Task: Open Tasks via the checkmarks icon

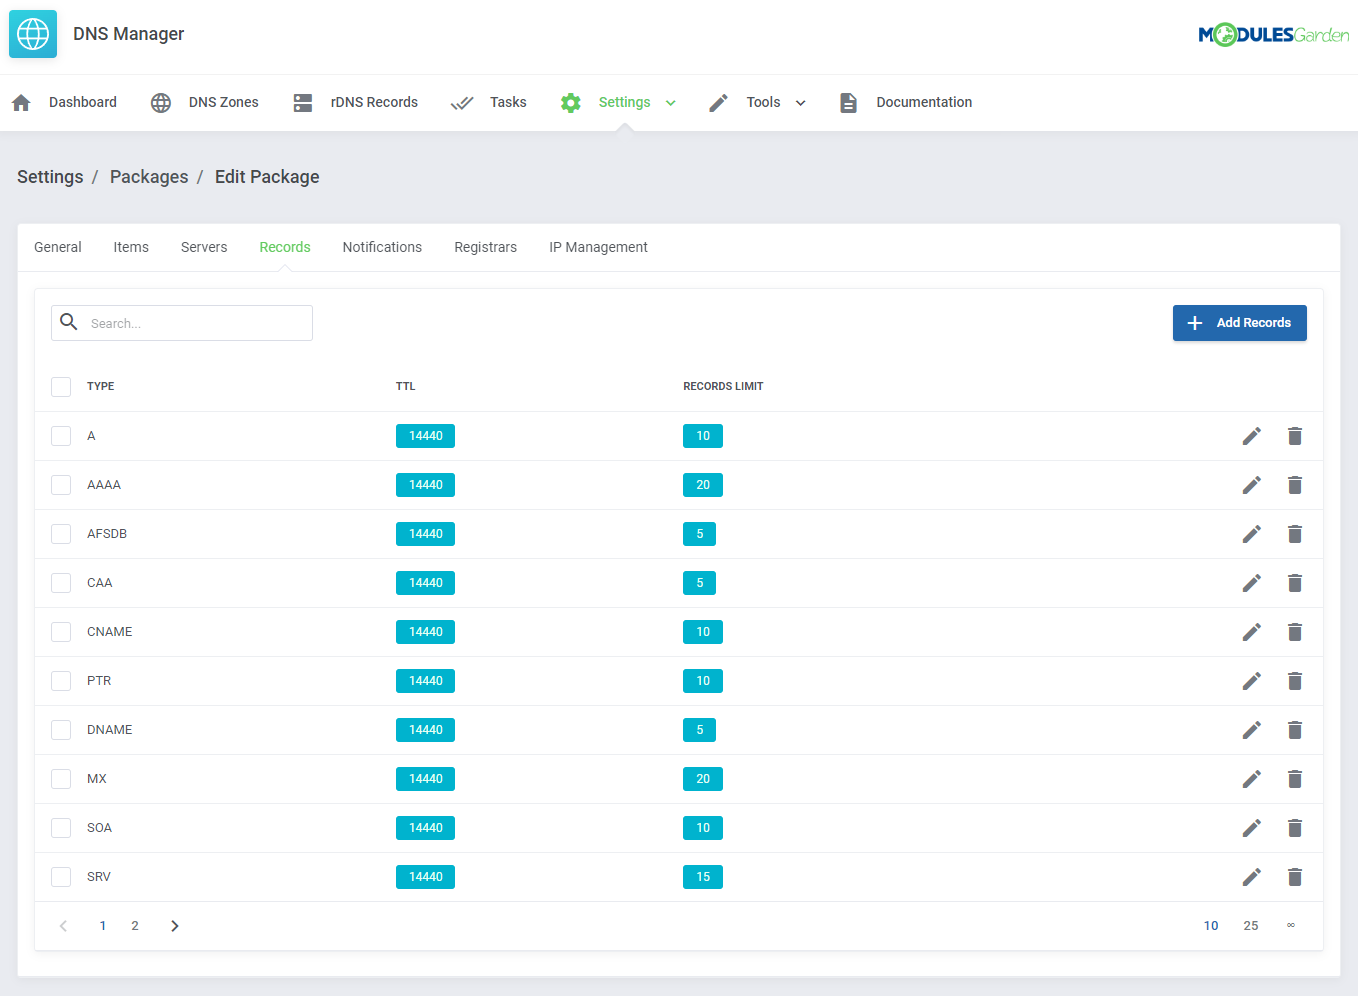Action: point(462,101)
